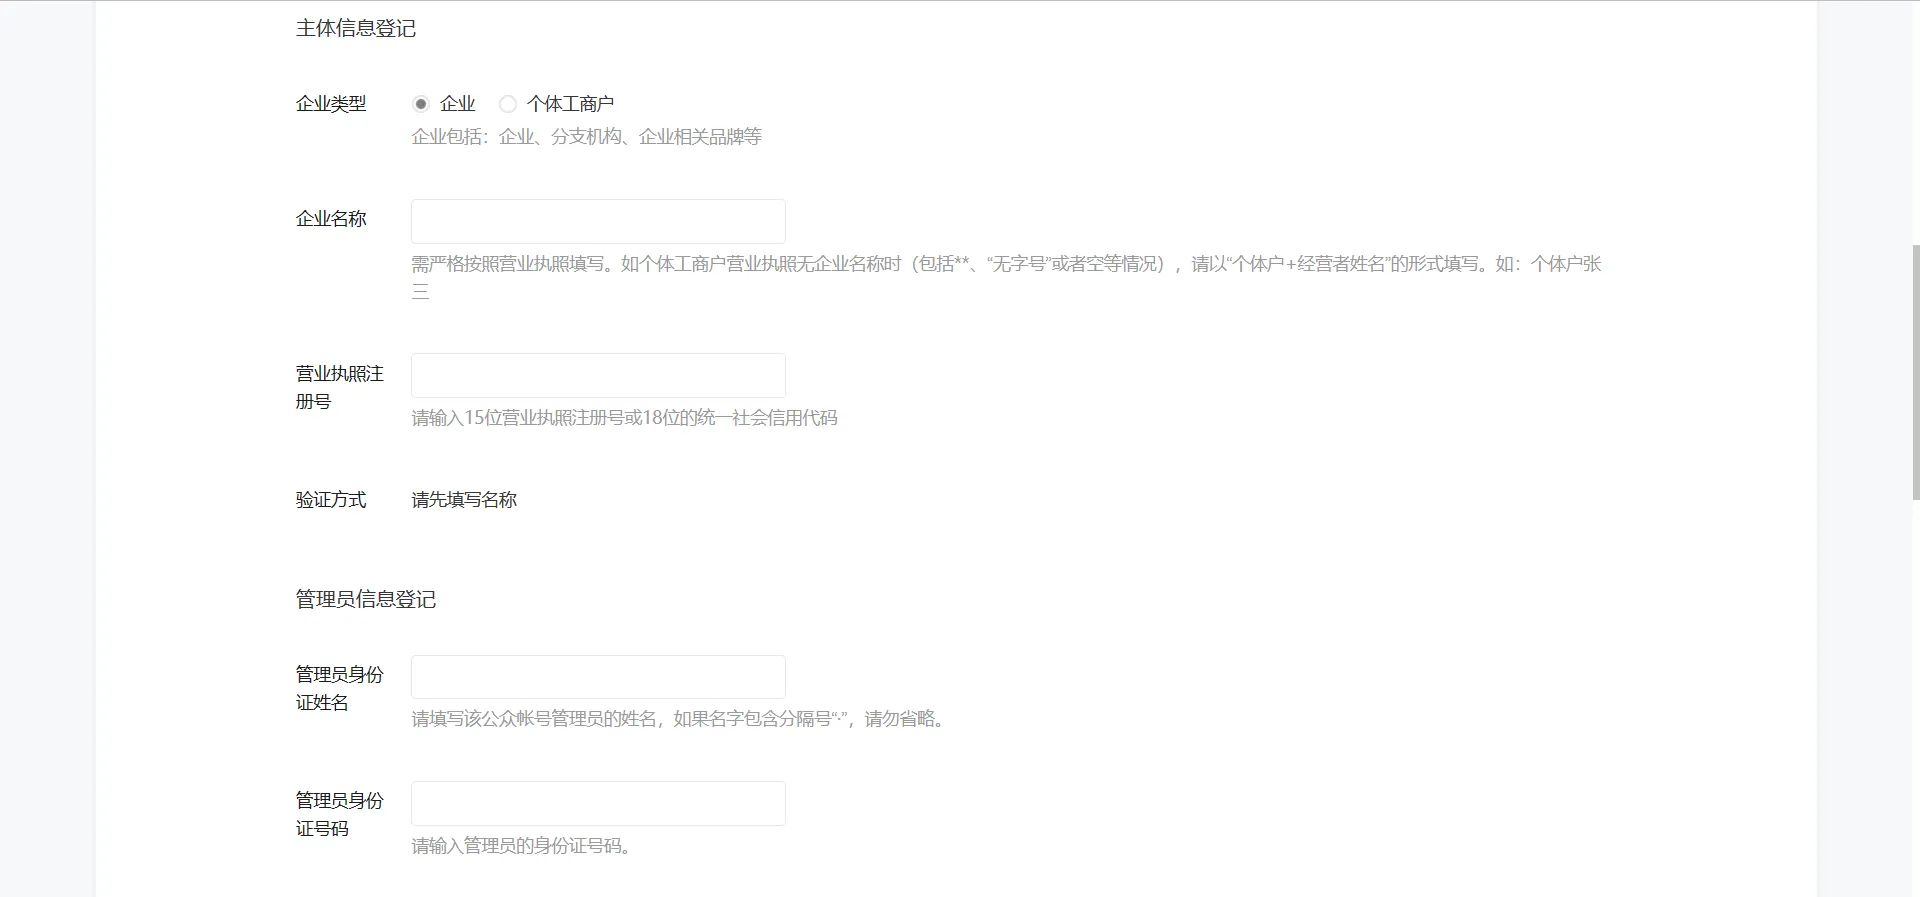Screen dimensions: 1920x897
Task: Select the 企业 radio button
Action: click(421, 104)
